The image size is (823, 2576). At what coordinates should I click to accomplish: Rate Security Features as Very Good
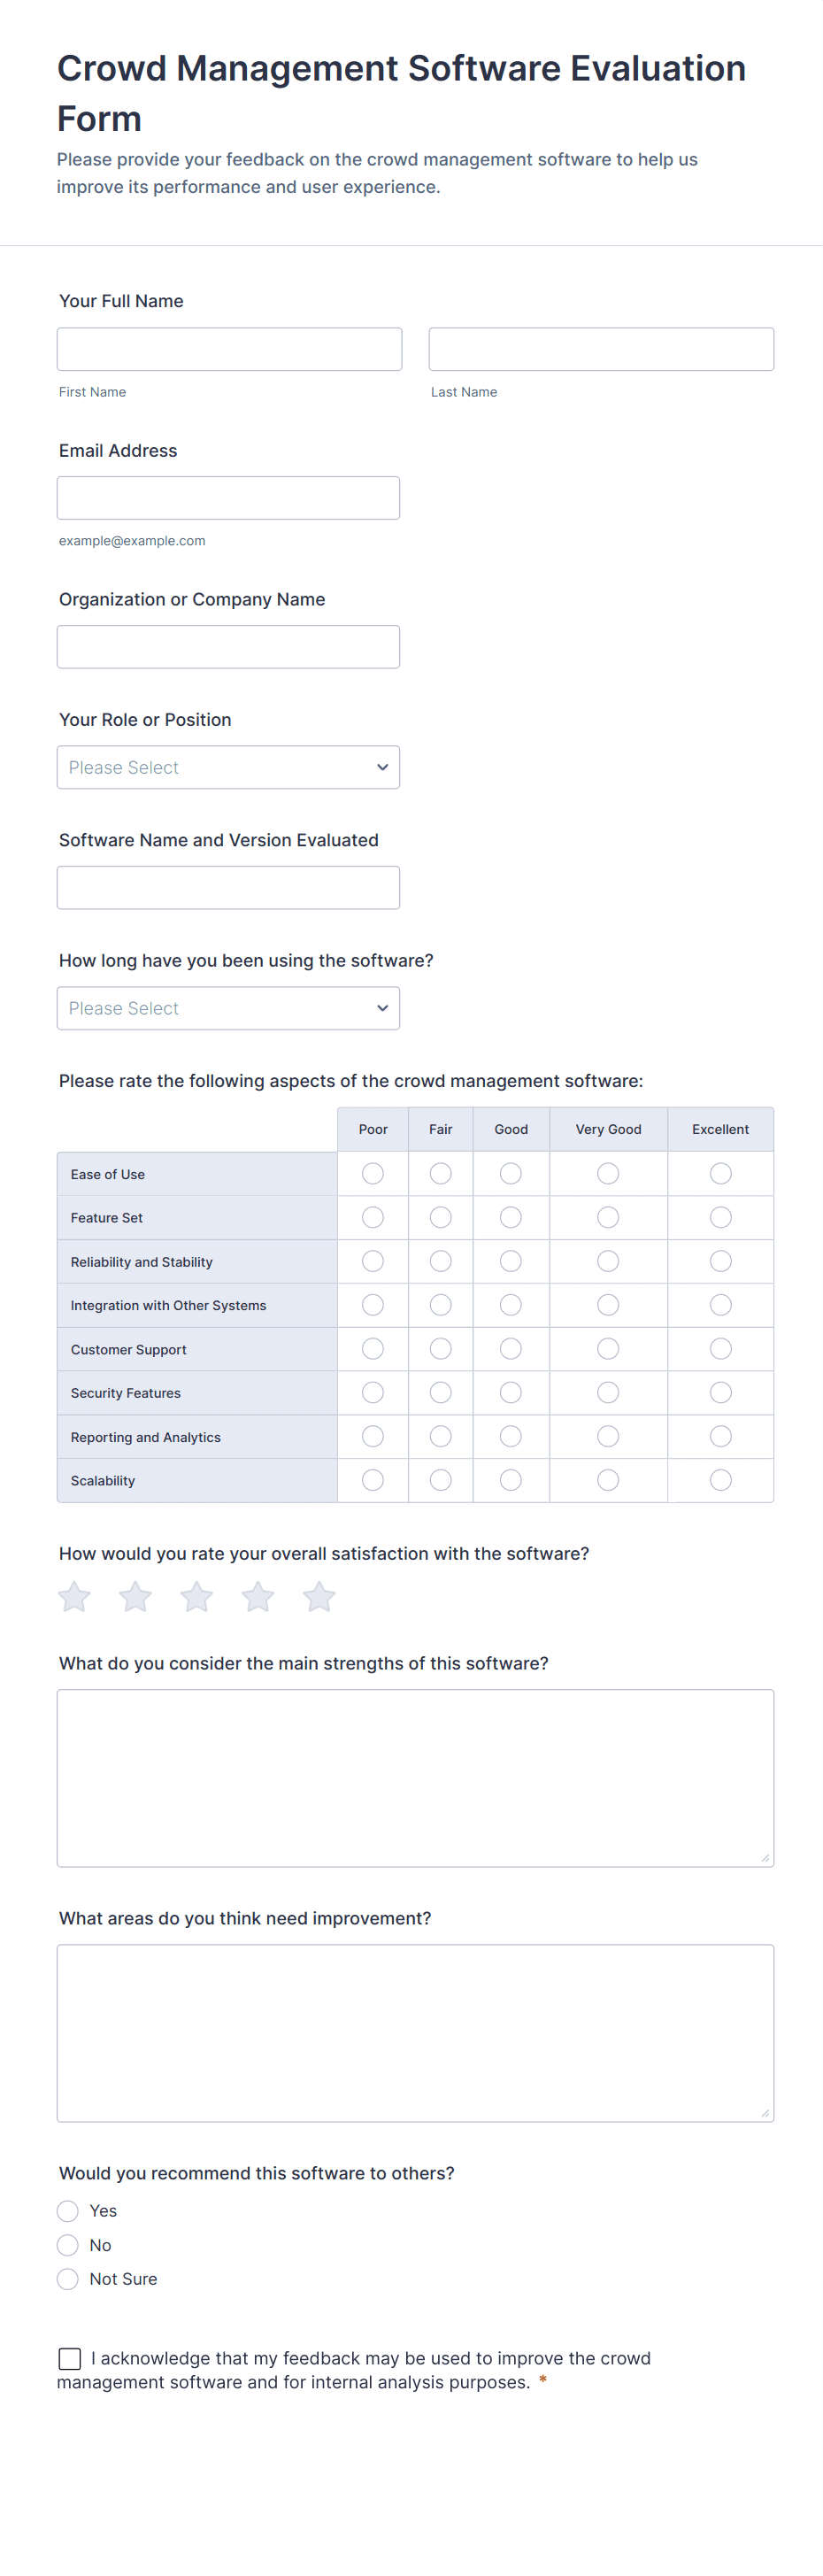point(608,1393)
